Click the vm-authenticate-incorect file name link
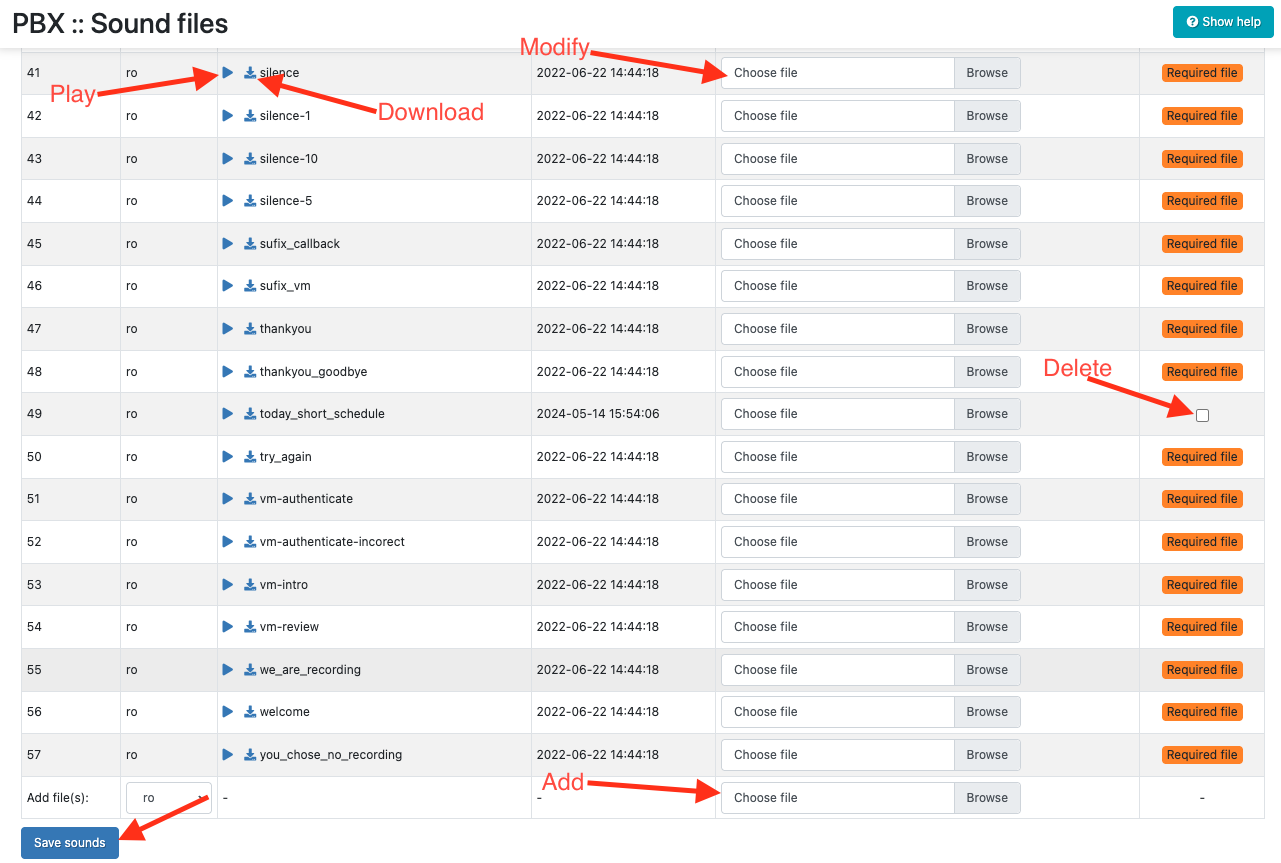The height and width of the screenshot is (863, 1281). tap(332, 542)
